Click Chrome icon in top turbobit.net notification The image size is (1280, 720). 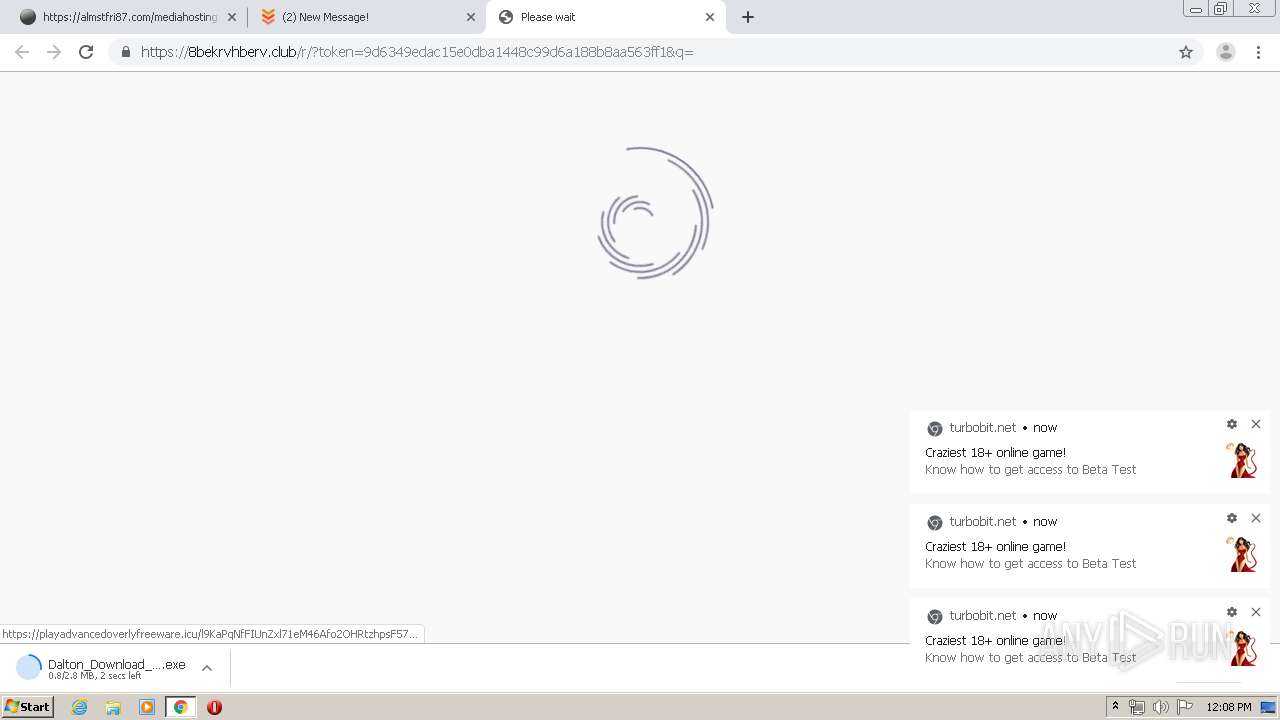click(935, 428)
